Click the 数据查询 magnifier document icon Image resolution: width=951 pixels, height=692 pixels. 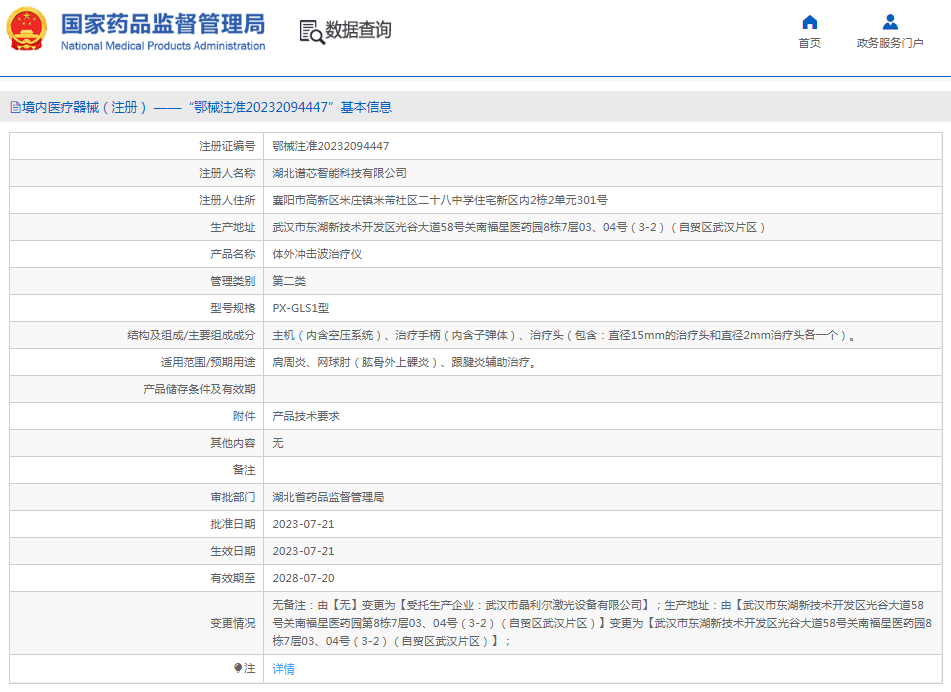coord(312,31)
